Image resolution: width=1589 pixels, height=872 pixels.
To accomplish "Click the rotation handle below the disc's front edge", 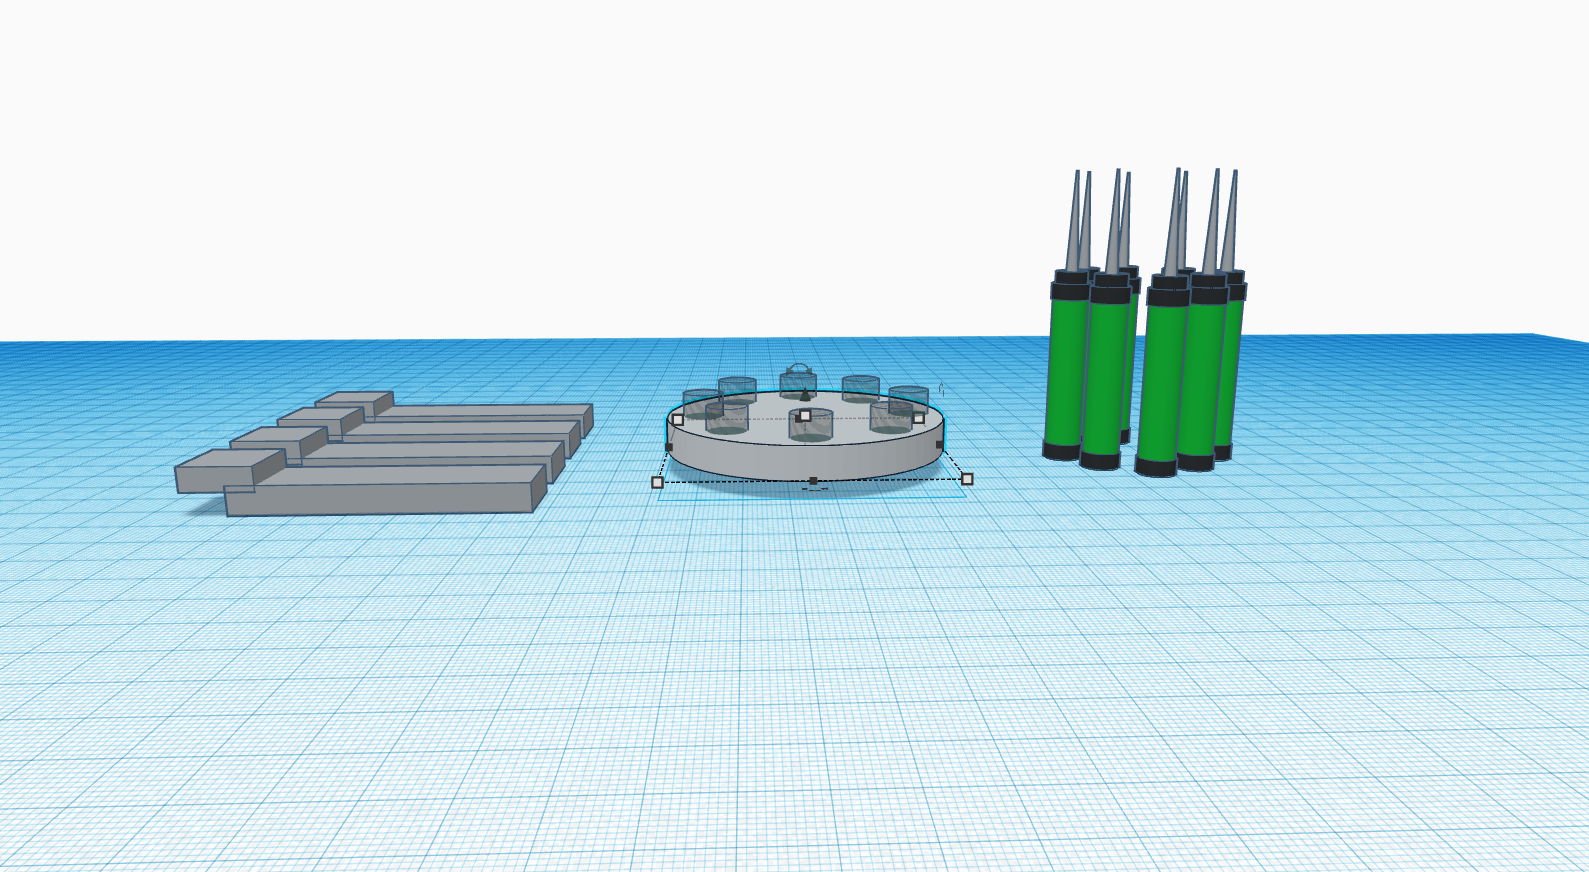I will point(815,490).
